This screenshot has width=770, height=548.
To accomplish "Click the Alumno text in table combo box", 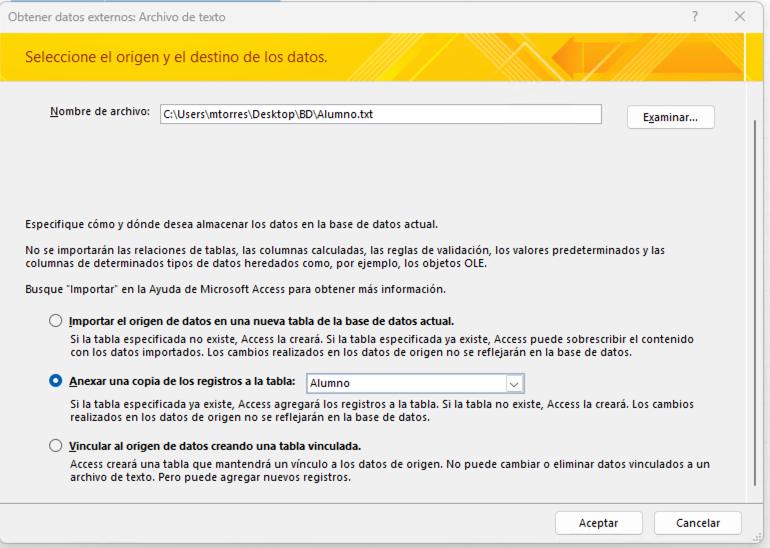I will coord(330,383).
